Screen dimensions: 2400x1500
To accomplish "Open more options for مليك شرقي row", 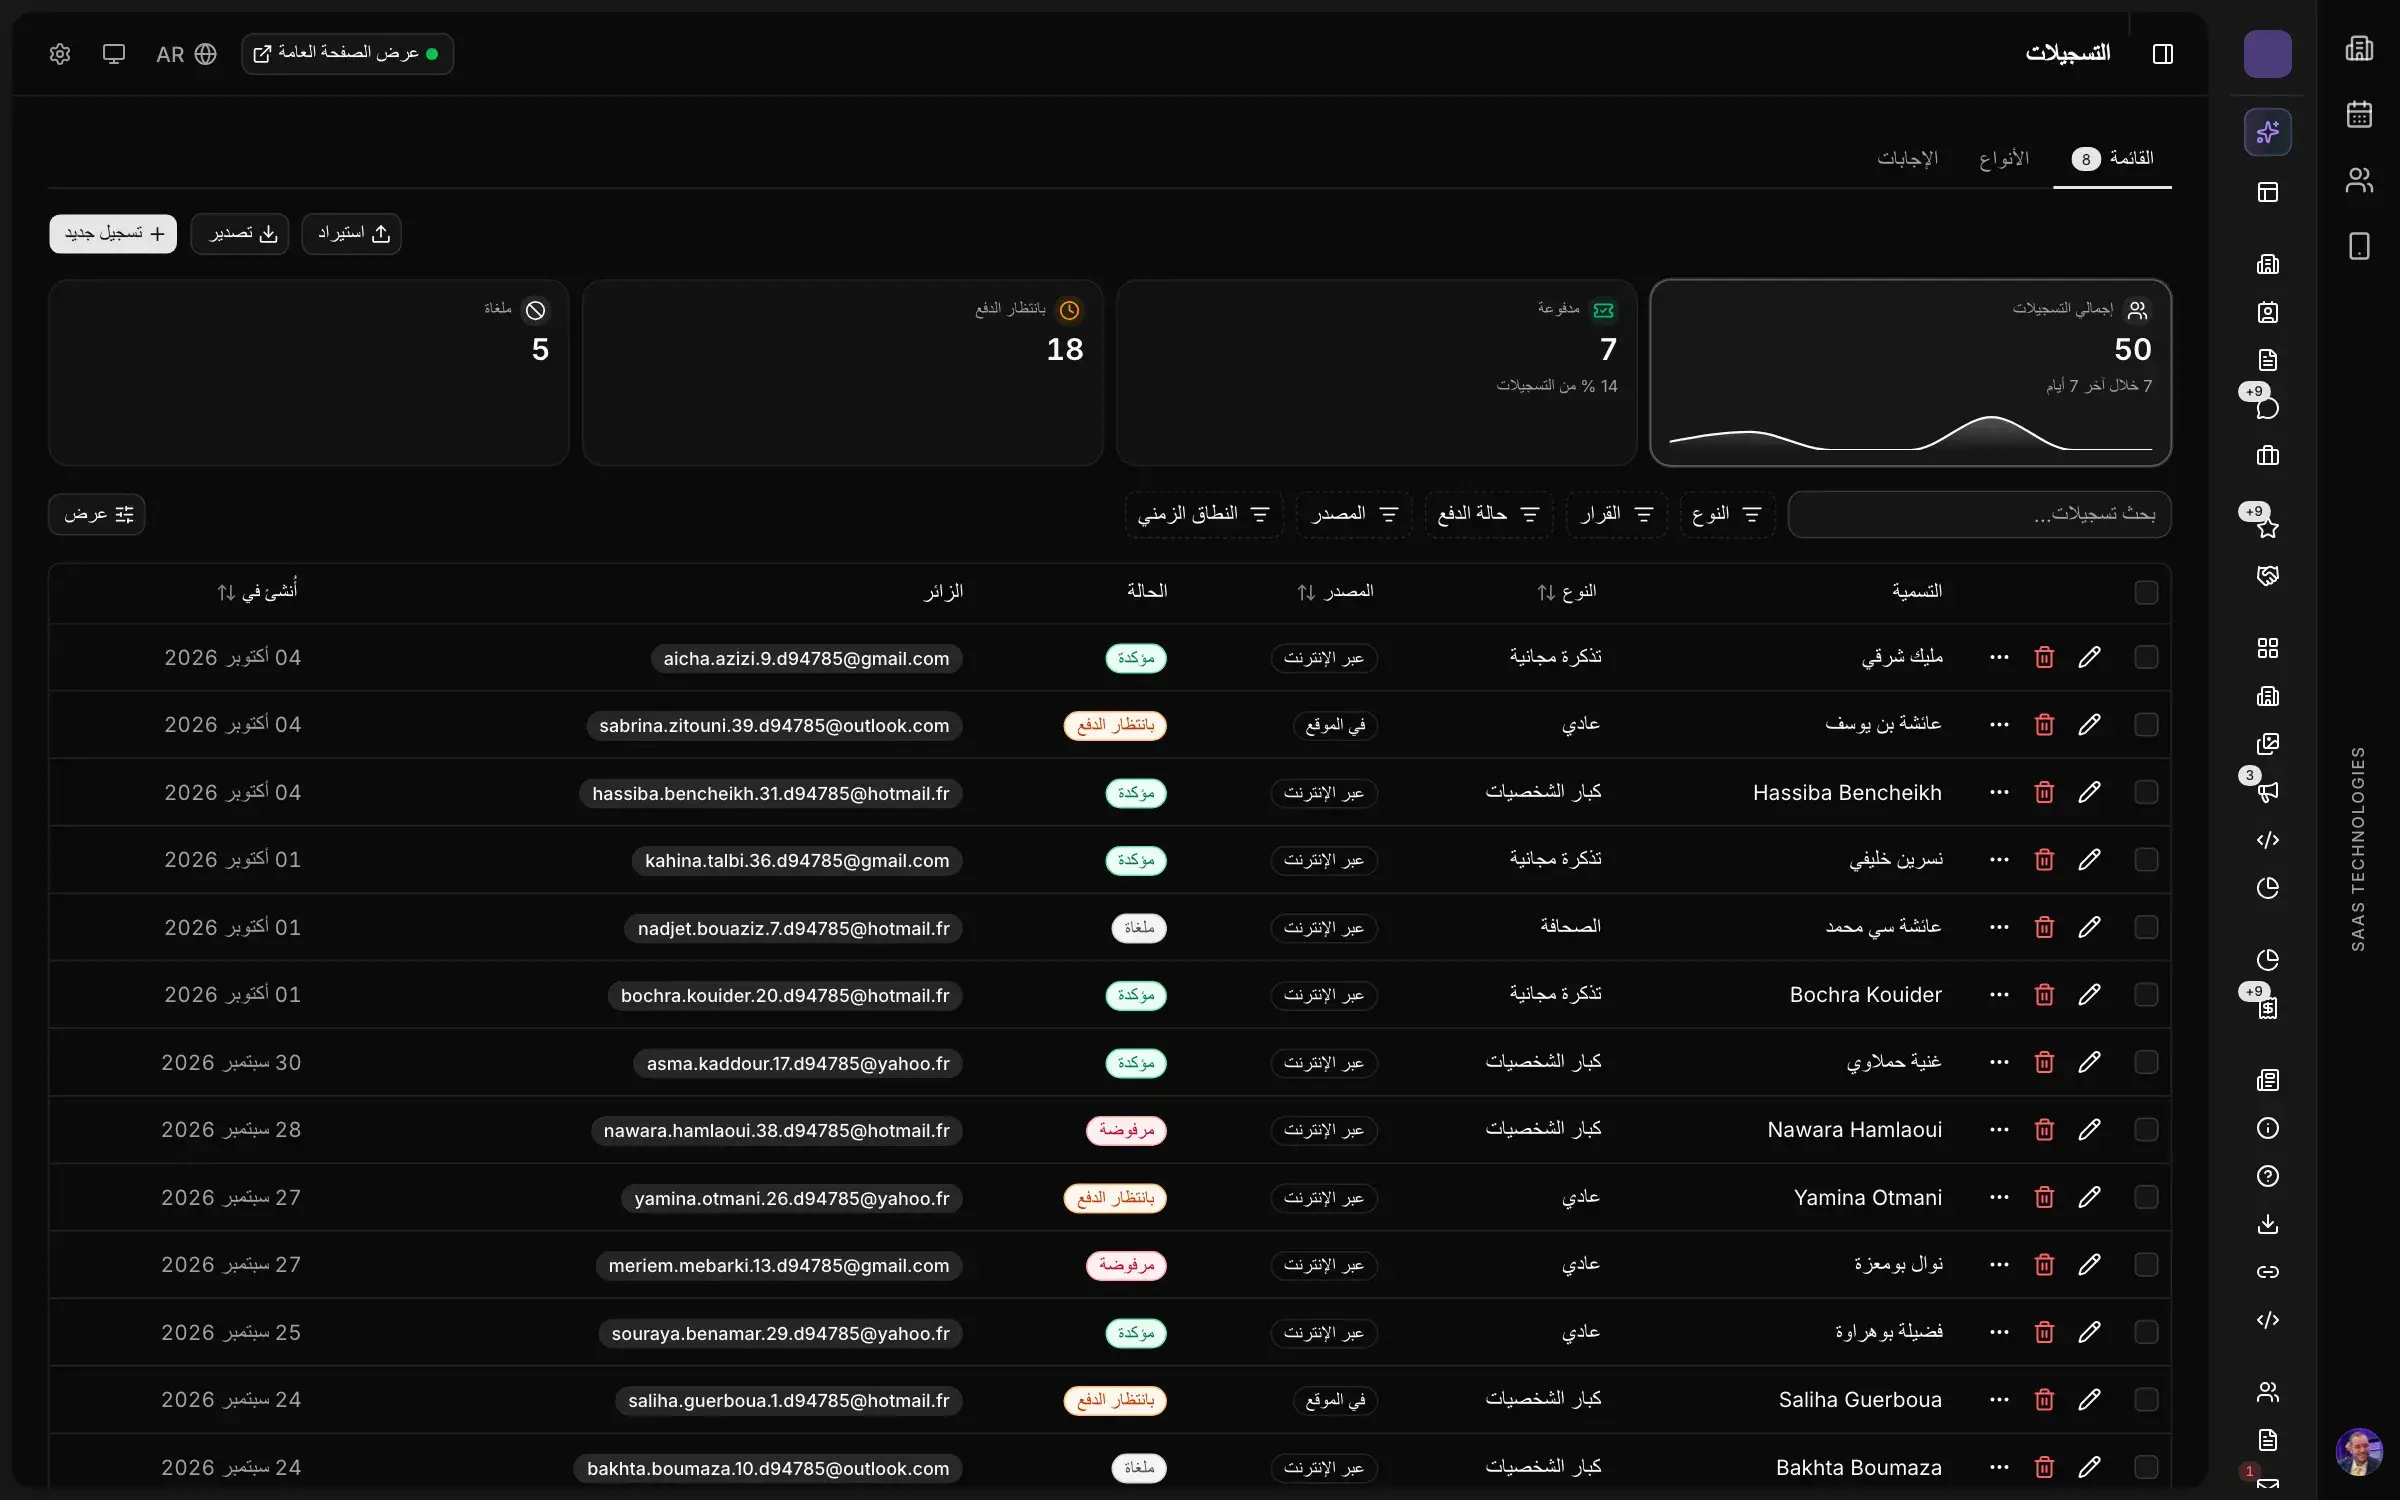I will (x=1999, y=657).
